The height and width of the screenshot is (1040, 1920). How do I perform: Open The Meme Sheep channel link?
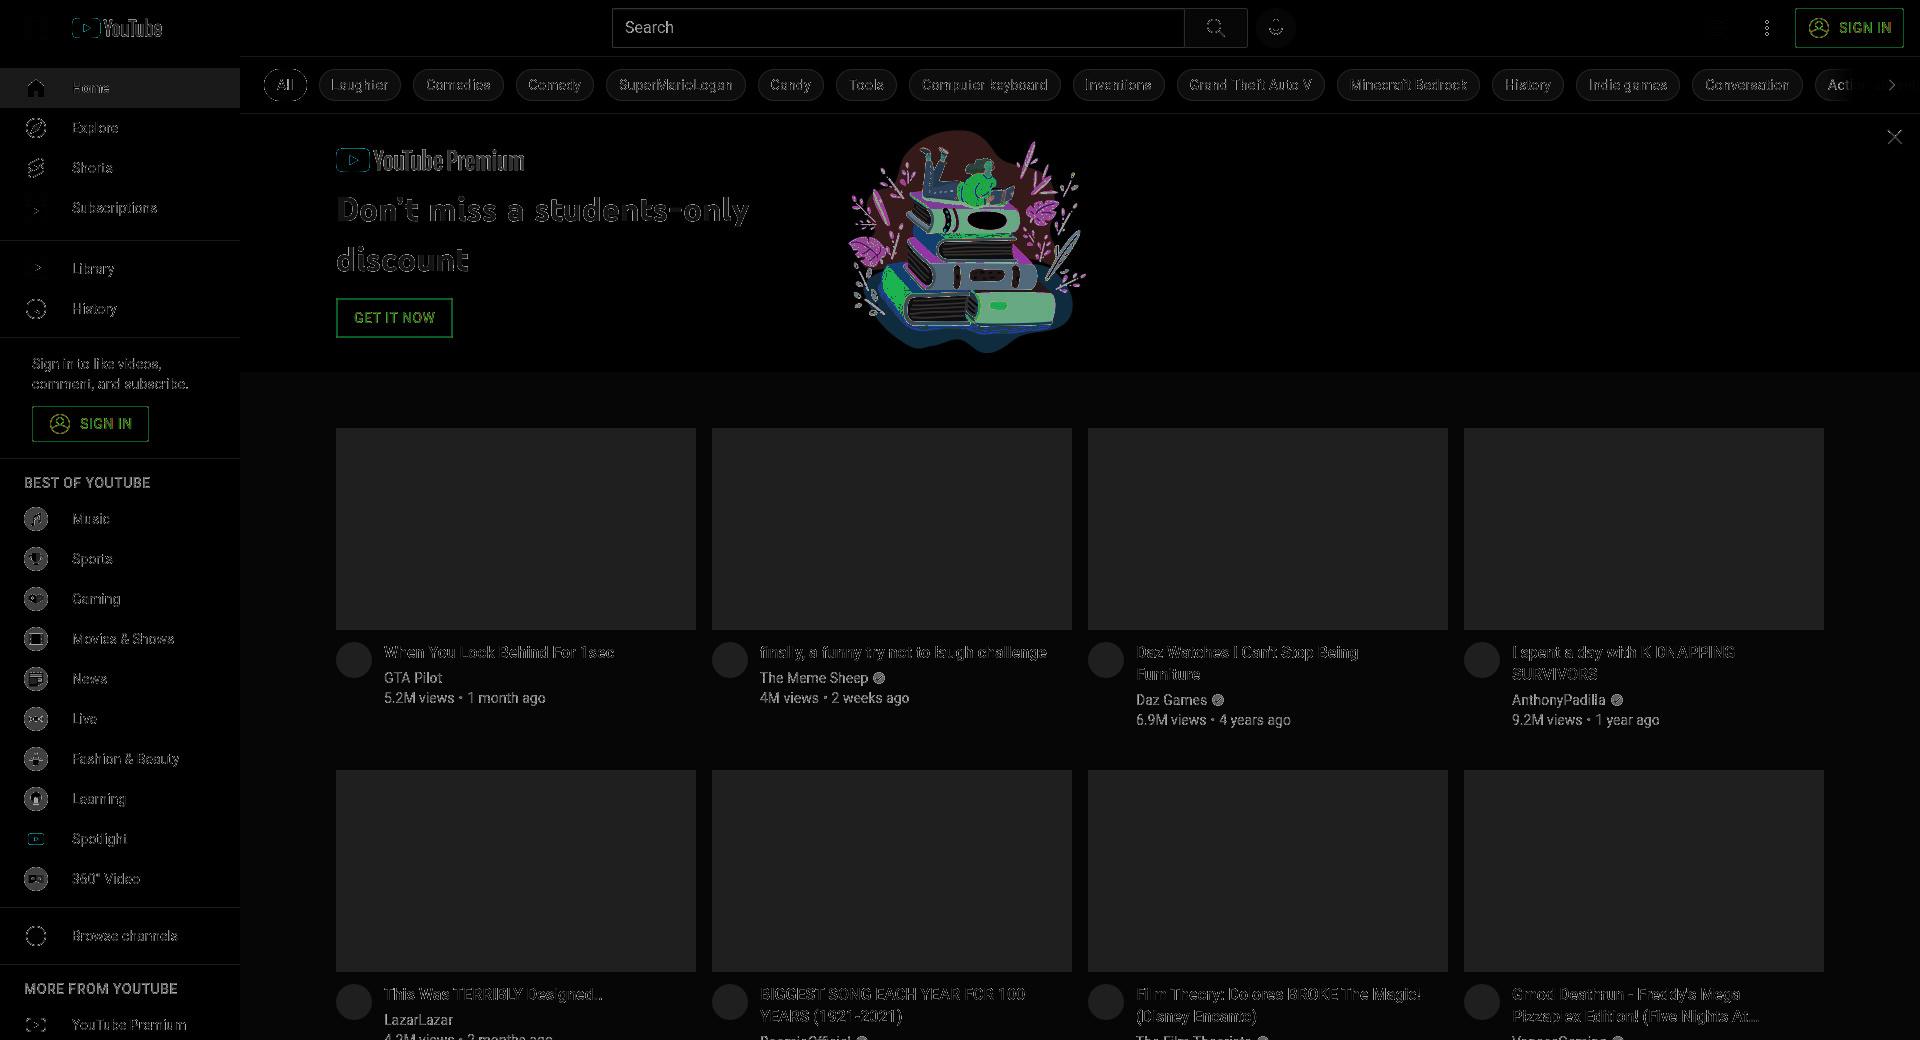[814, 678]
